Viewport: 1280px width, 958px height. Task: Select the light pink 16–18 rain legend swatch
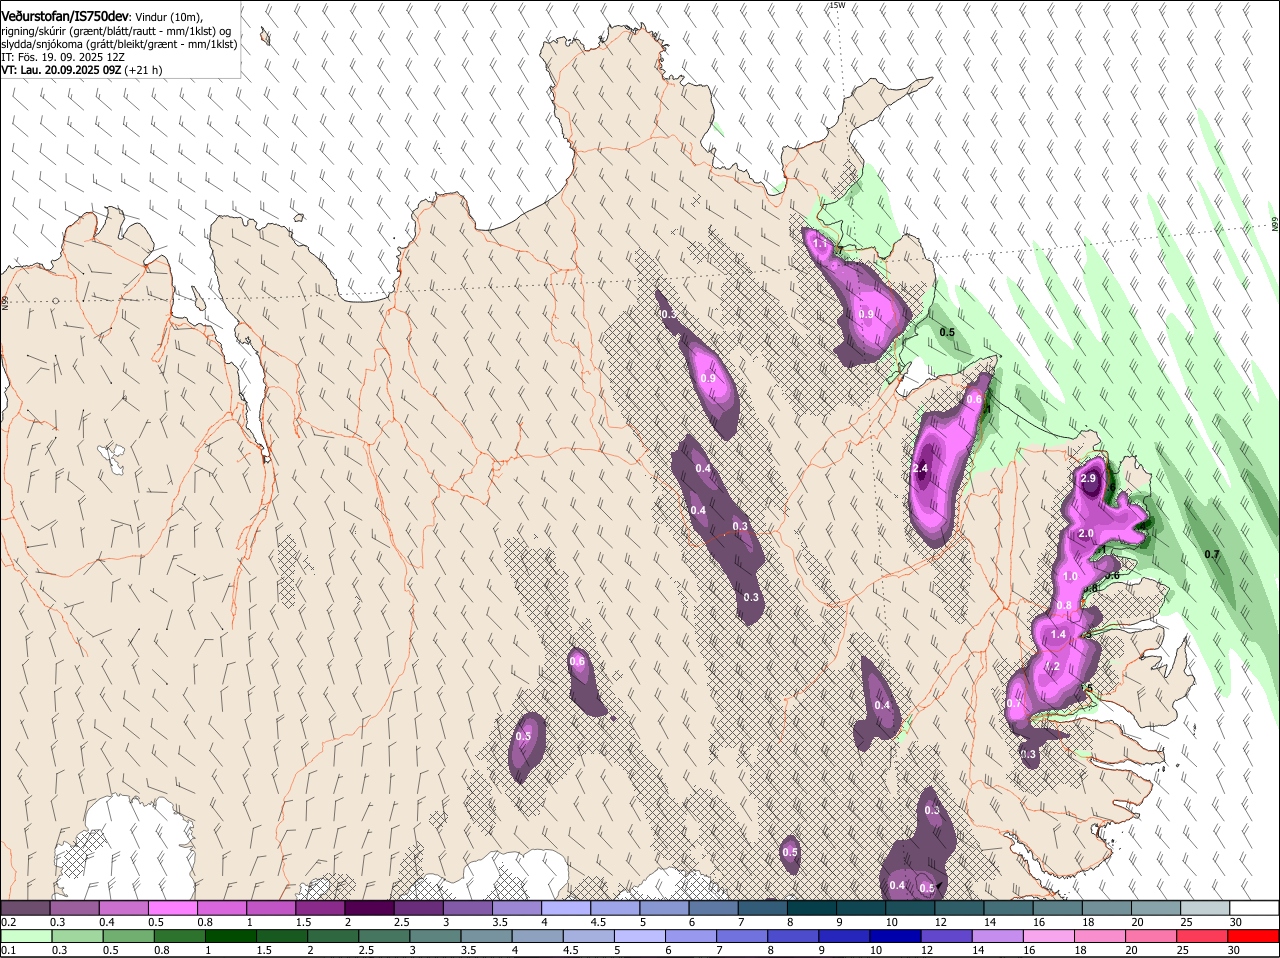coord(1050,936)
